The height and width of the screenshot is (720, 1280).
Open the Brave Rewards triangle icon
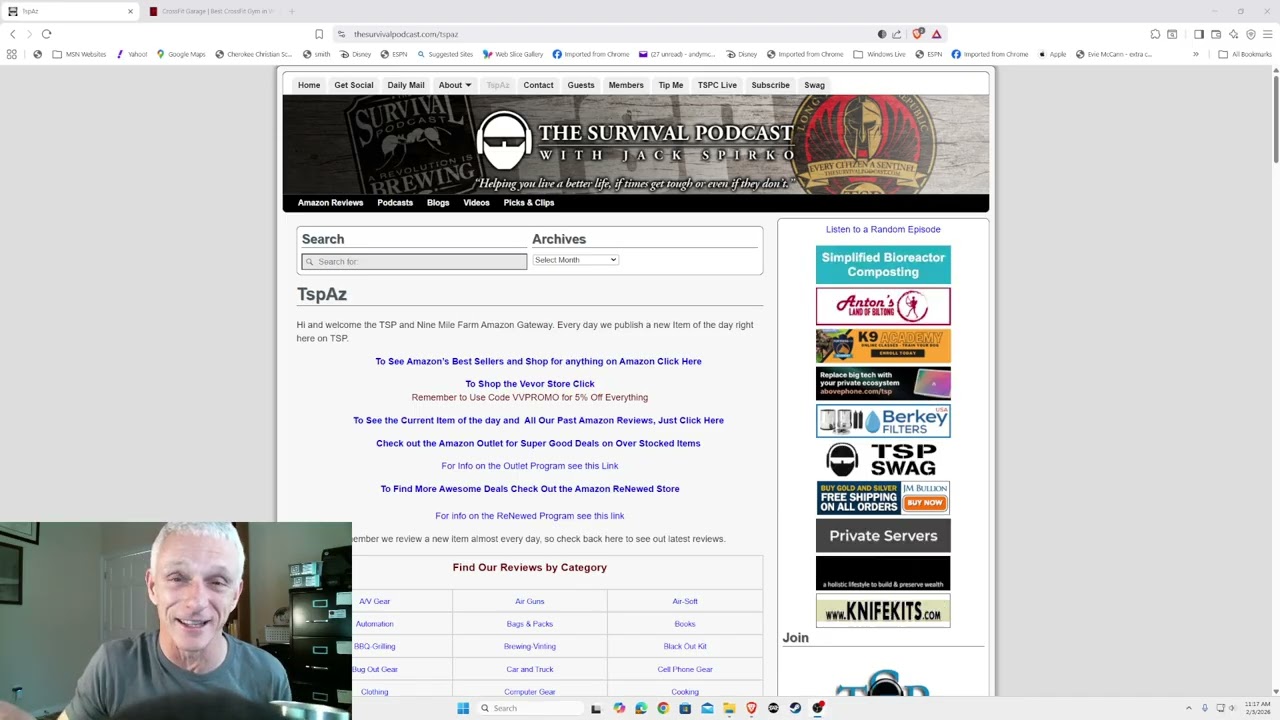point(936,34)
